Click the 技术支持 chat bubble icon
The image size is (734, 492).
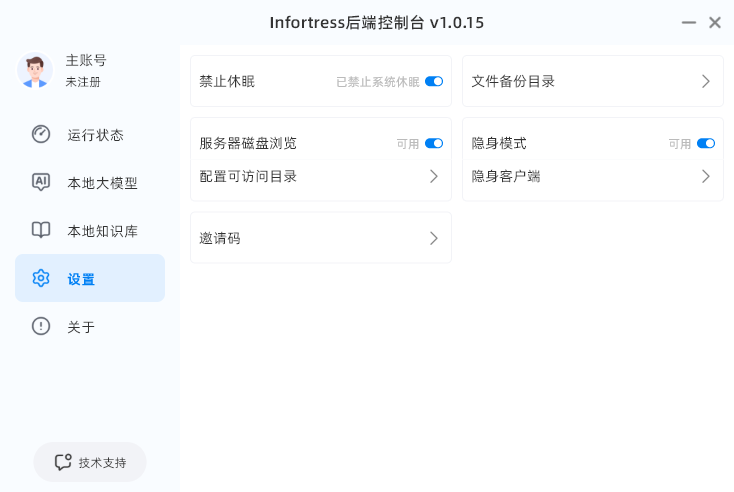coord(63,462)
